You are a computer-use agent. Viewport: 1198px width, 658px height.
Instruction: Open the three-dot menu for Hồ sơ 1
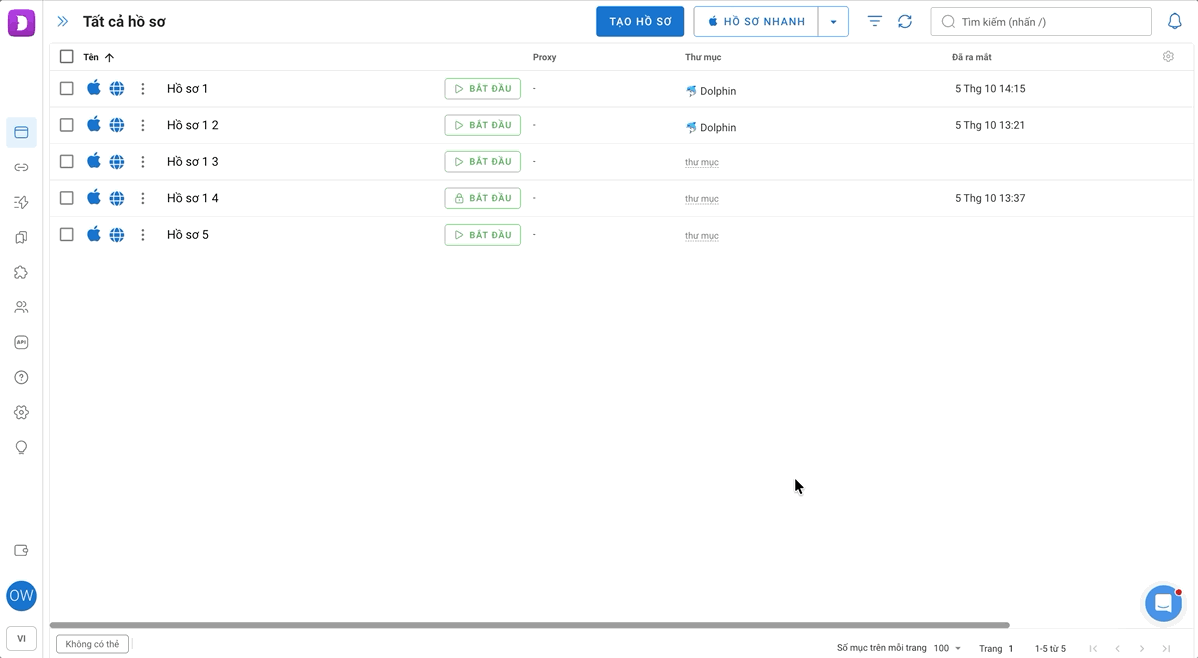coord(143,89)
